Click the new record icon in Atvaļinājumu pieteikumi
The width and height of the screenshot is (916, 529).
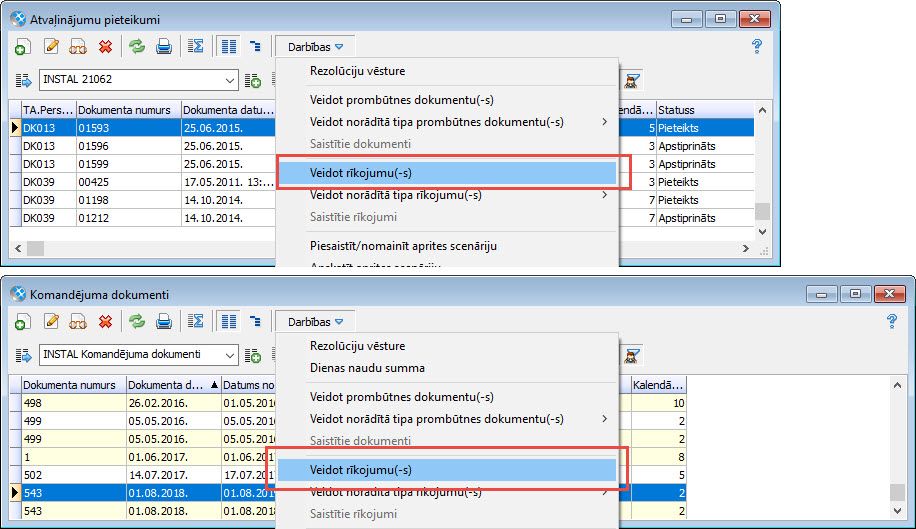tap(23, 47)
